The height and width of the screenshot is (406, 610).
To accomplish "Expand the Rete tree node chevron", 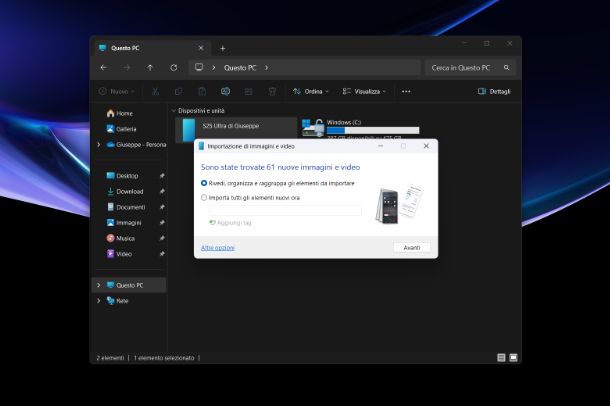I will pyautogui.click(x=98, y=300).
